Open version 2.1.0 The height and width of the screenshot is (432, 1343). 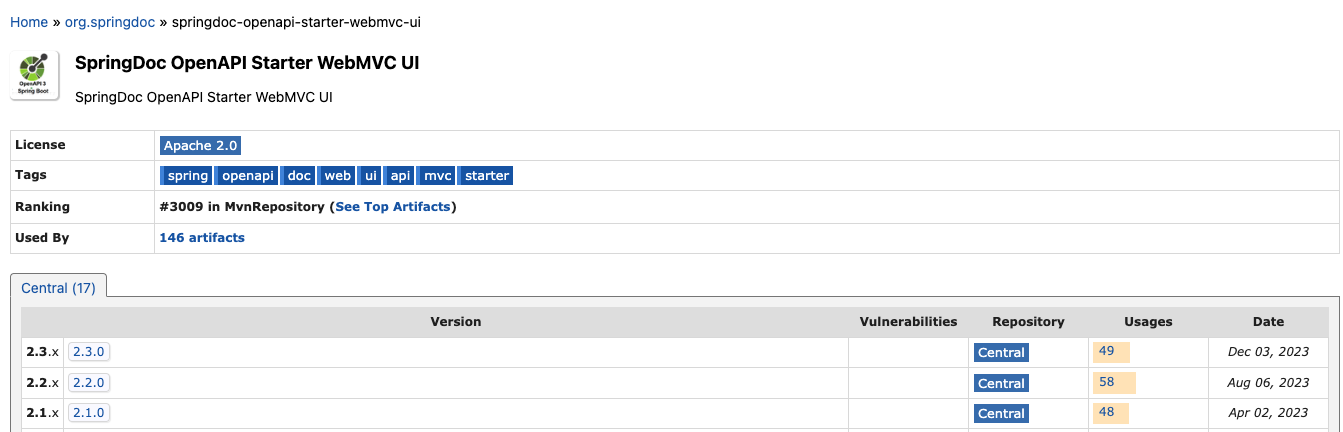[x=89, y=413]
